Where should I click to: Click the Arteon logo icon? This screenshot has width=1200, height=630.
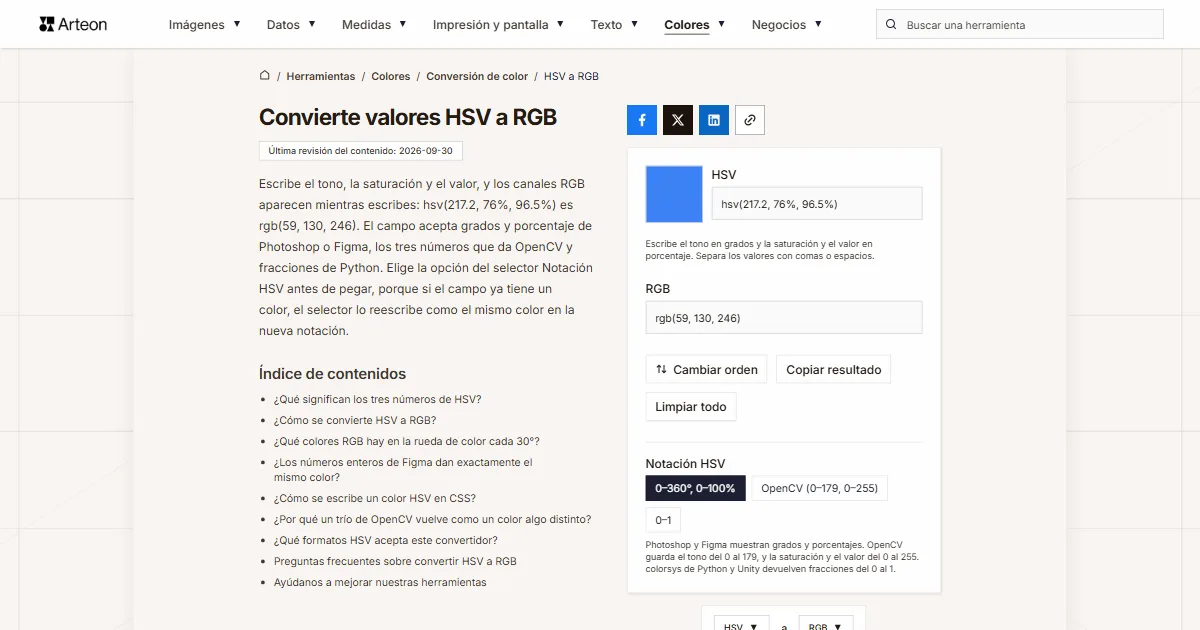(47, 24)
